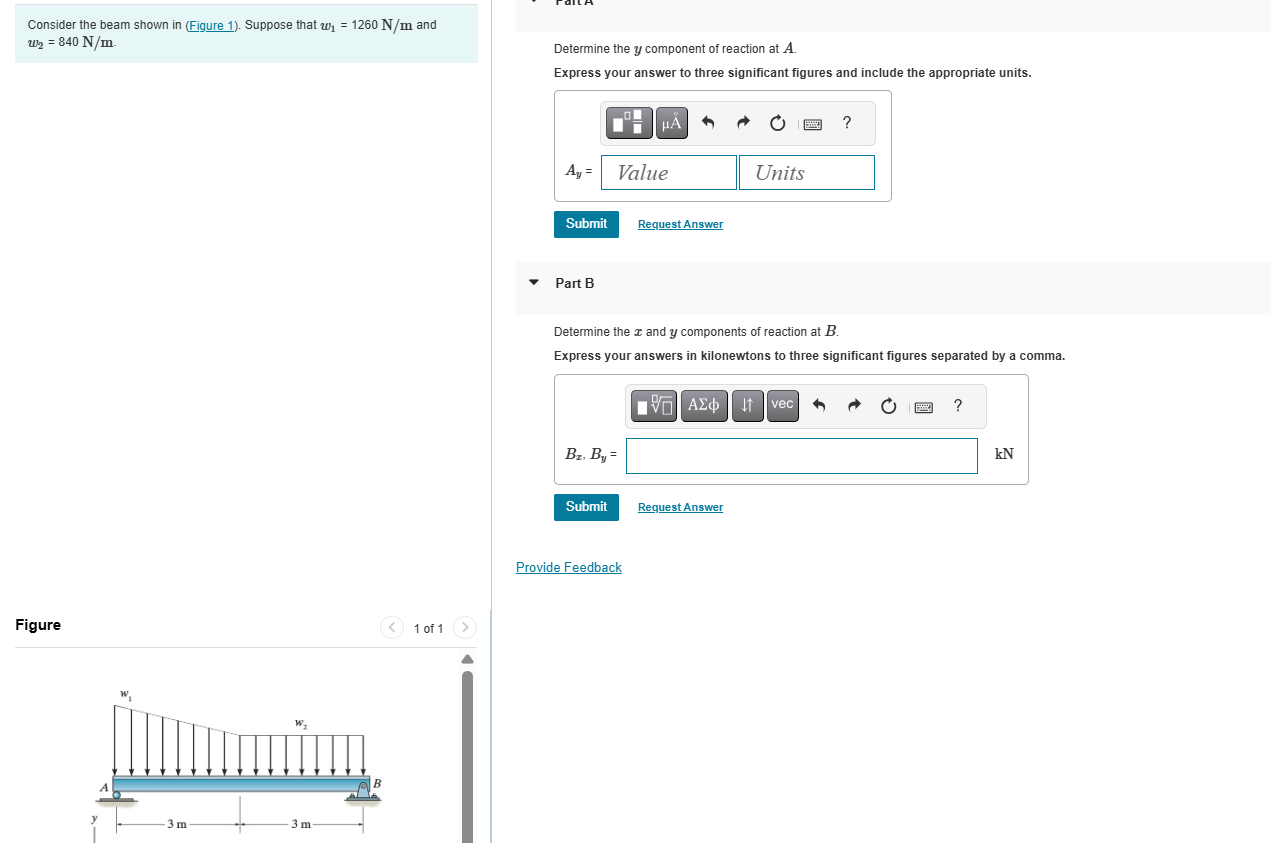Screen dimensions: 1271x843
Task: Go to next figure arrow
Action: pos(465,628)
